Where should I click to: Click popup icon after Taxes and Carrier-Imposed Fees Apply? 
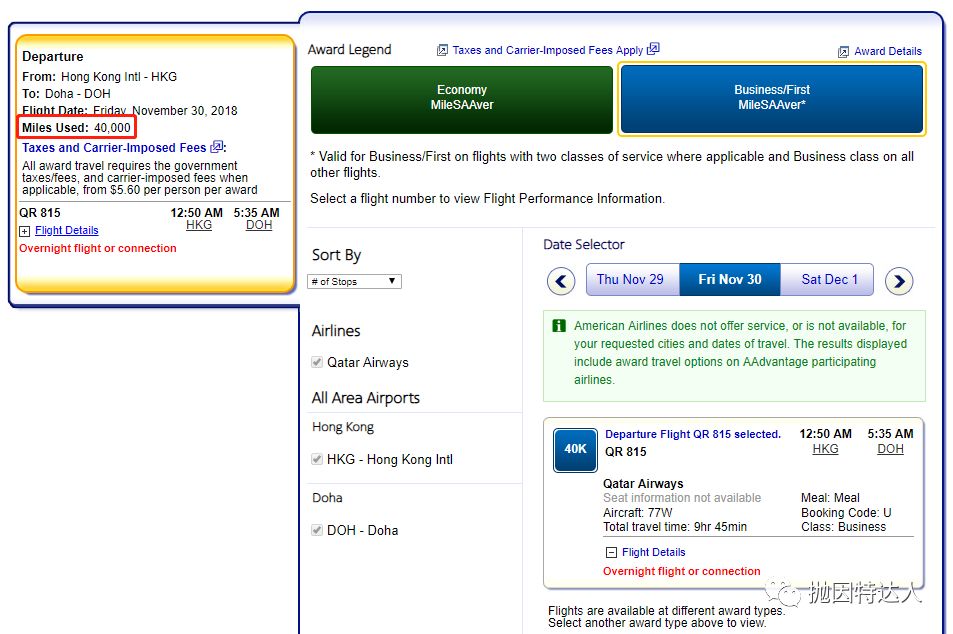pyautogui.click(x=653, y=49)
